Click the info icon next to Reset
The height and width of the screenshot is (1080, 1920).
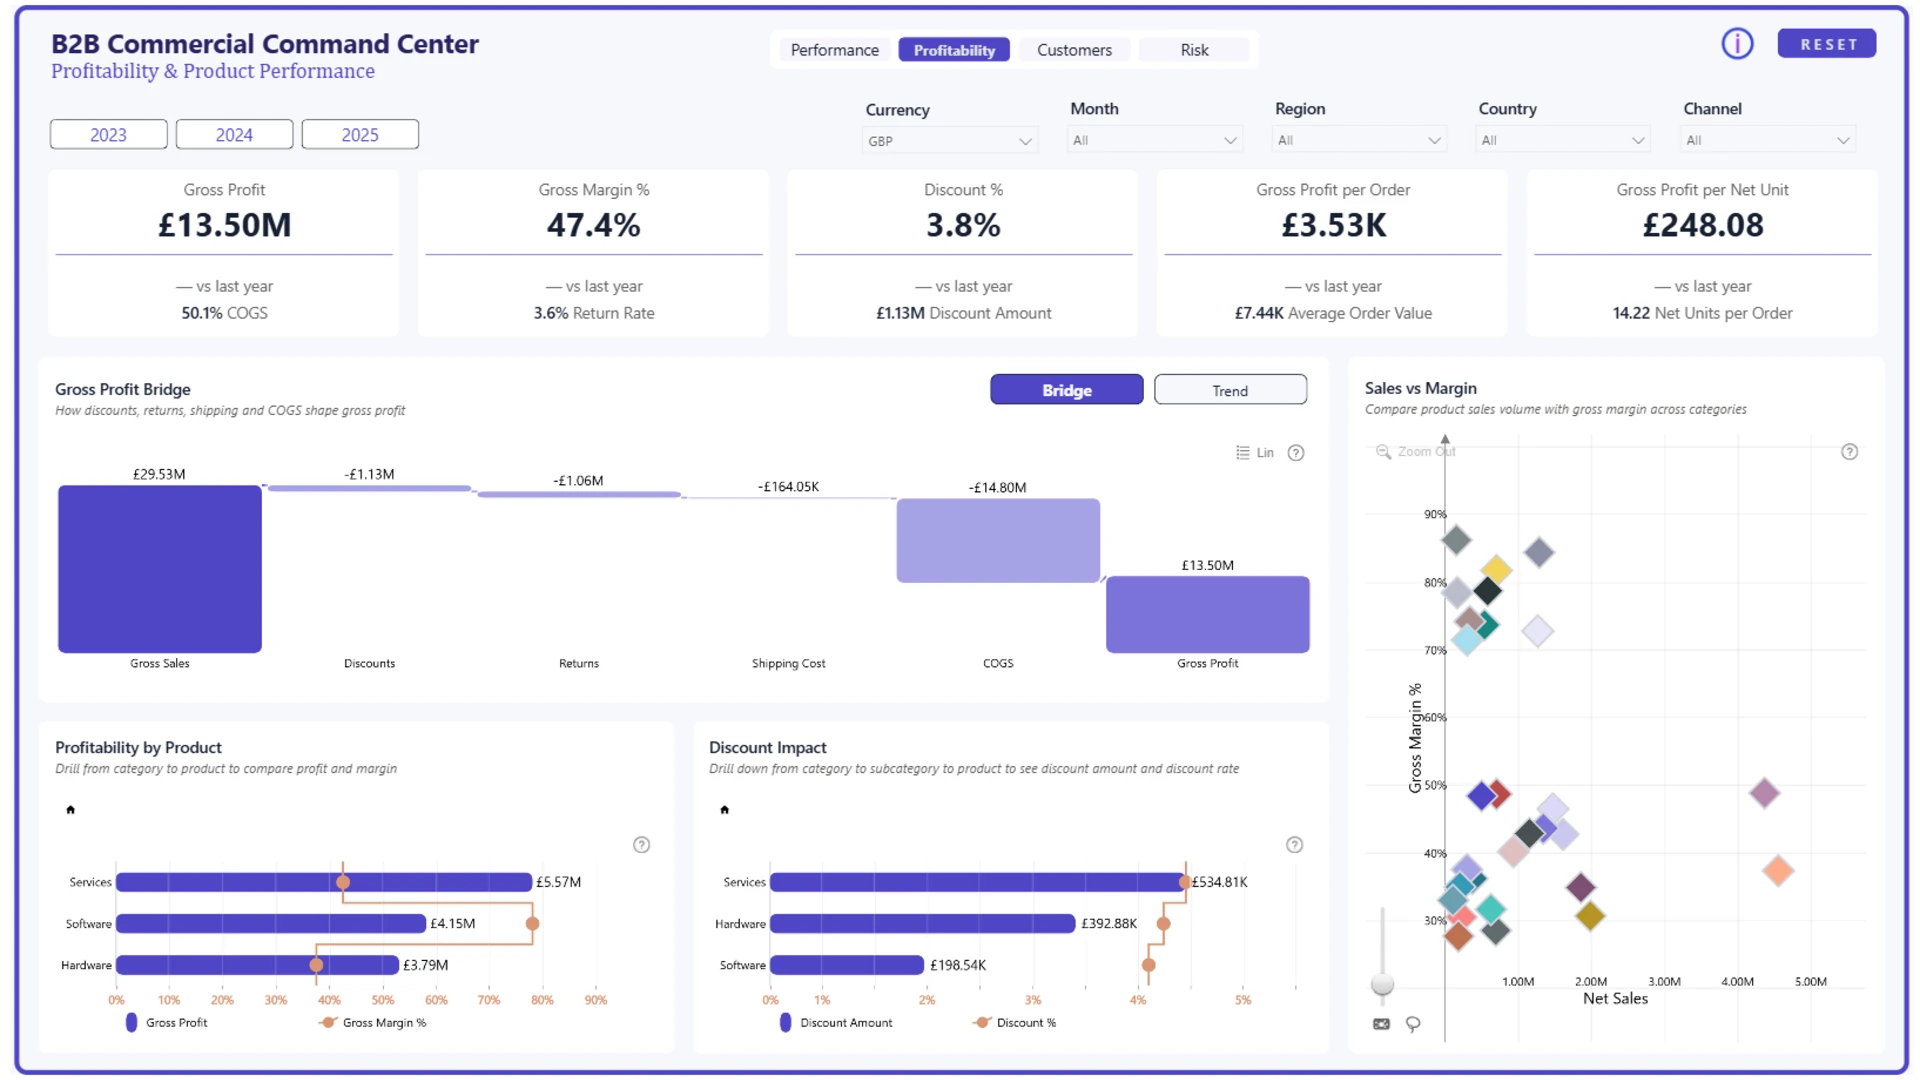pos(1737,44)
